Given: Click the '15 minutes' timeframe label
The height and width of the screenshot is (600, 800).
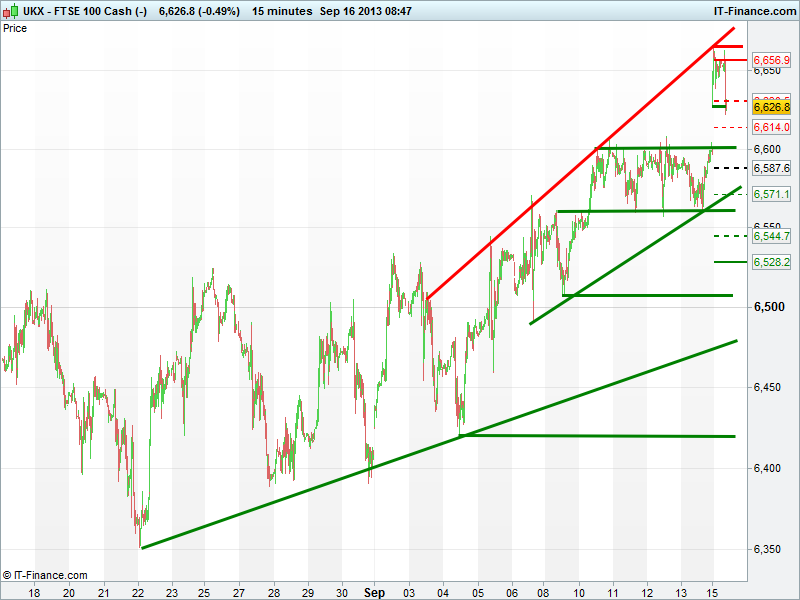Looking at the screenshot, I should coord(282,11).
